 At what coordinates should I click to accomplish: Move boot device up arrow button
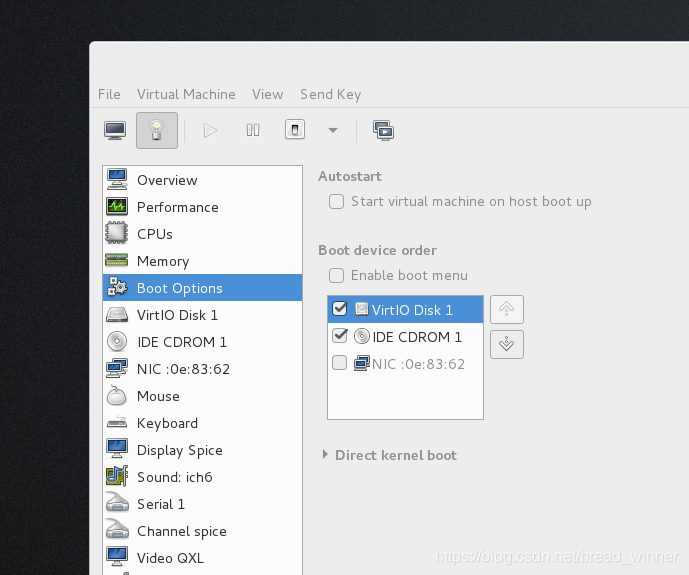[x=507, y=309]
